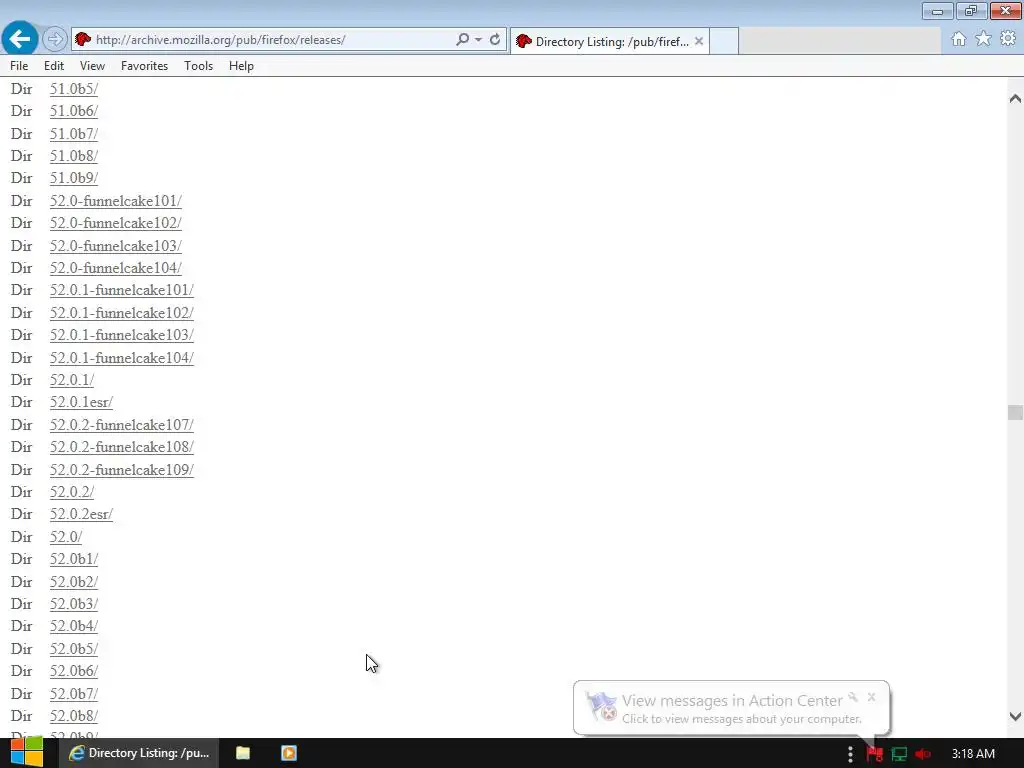
Task: Open the 52.0-funnelcake104/ link
Action: (x=116, y=268)
